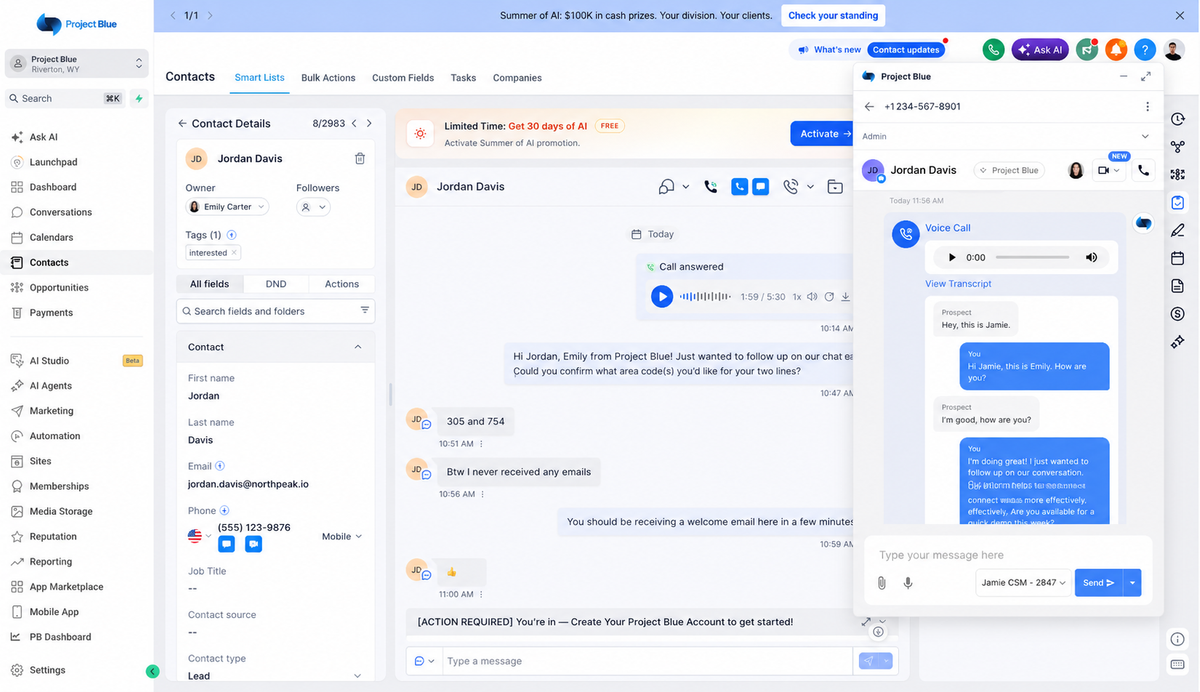Click the microphone icon in message box
Viewport: 1200px width, 692px height.
pyautogui.click(x=908, y=583)
